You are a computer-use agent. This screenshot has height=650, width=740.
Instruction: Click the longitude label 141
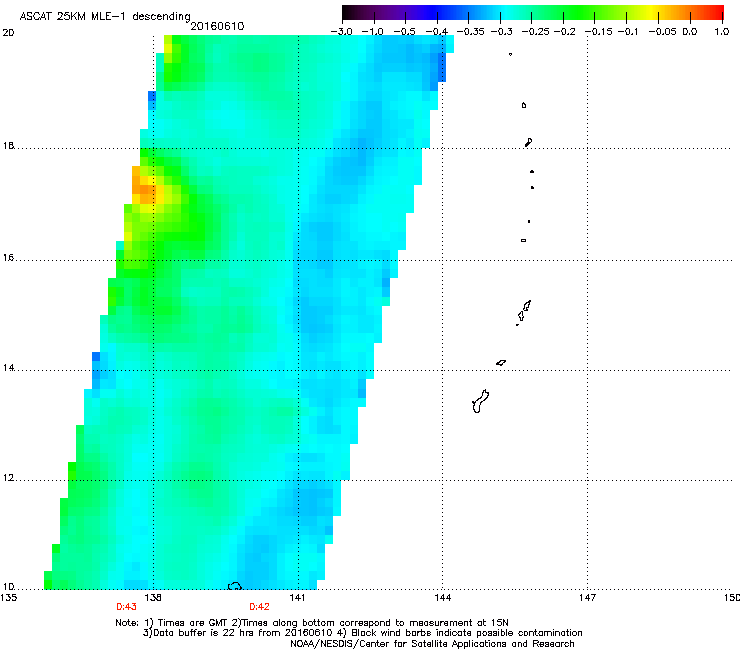coord(297,598)
